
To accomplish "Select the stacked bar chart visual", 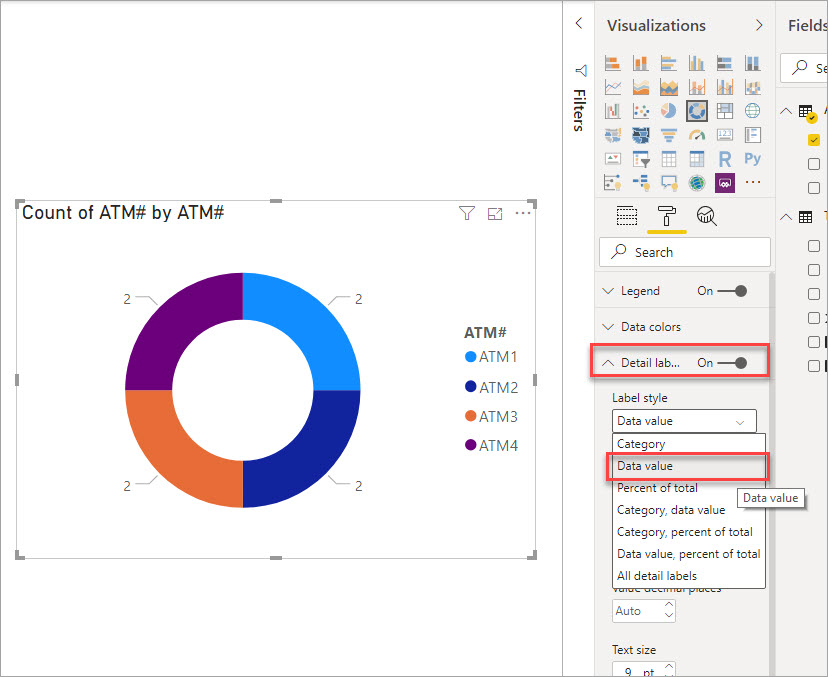I will (613, 63).
